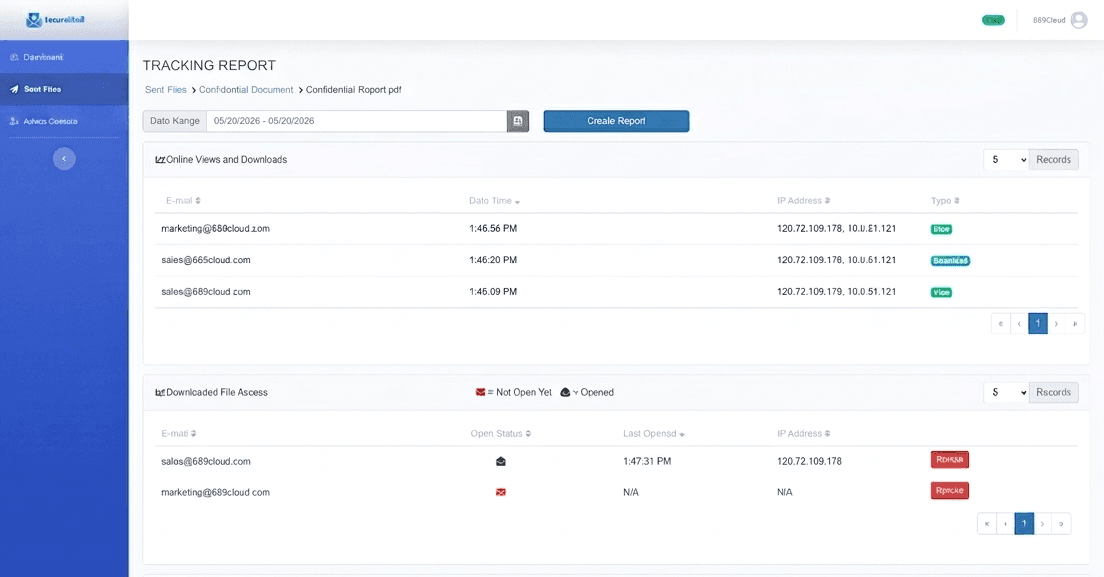Viewport: 1104px width, 577px height.
Task: Click Records button in Downloaded File Access panel
Action: point(1053,393)
